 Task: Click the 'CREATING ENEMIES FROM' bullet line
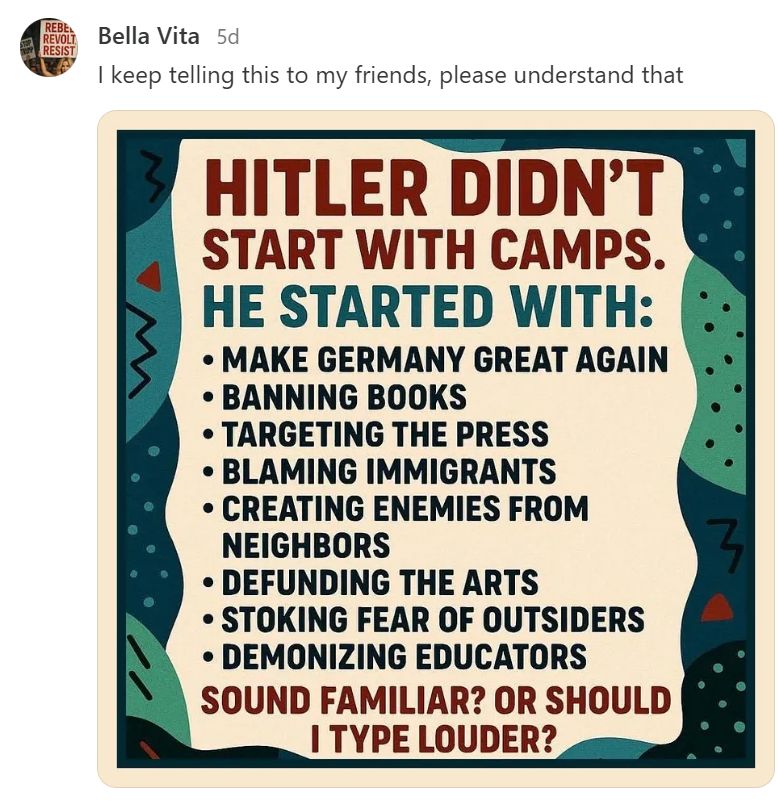395,509
